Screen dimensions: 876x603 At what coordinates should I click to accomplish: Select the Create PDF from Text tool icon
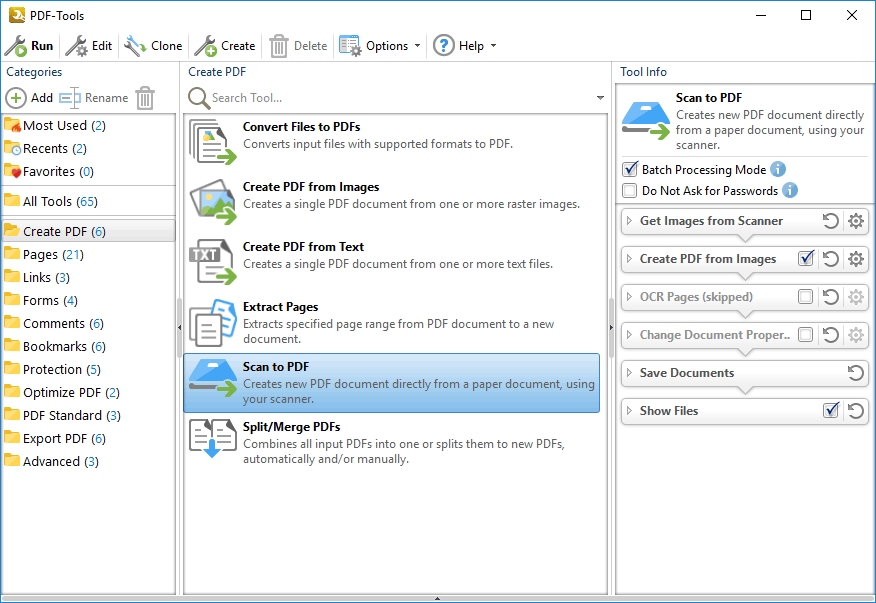point(212,262)
